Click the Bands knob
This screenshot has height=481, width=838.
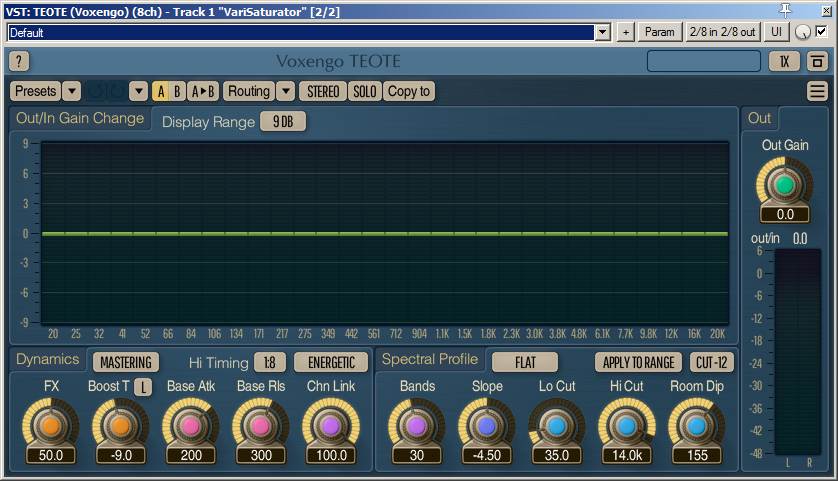coord(416,426)
